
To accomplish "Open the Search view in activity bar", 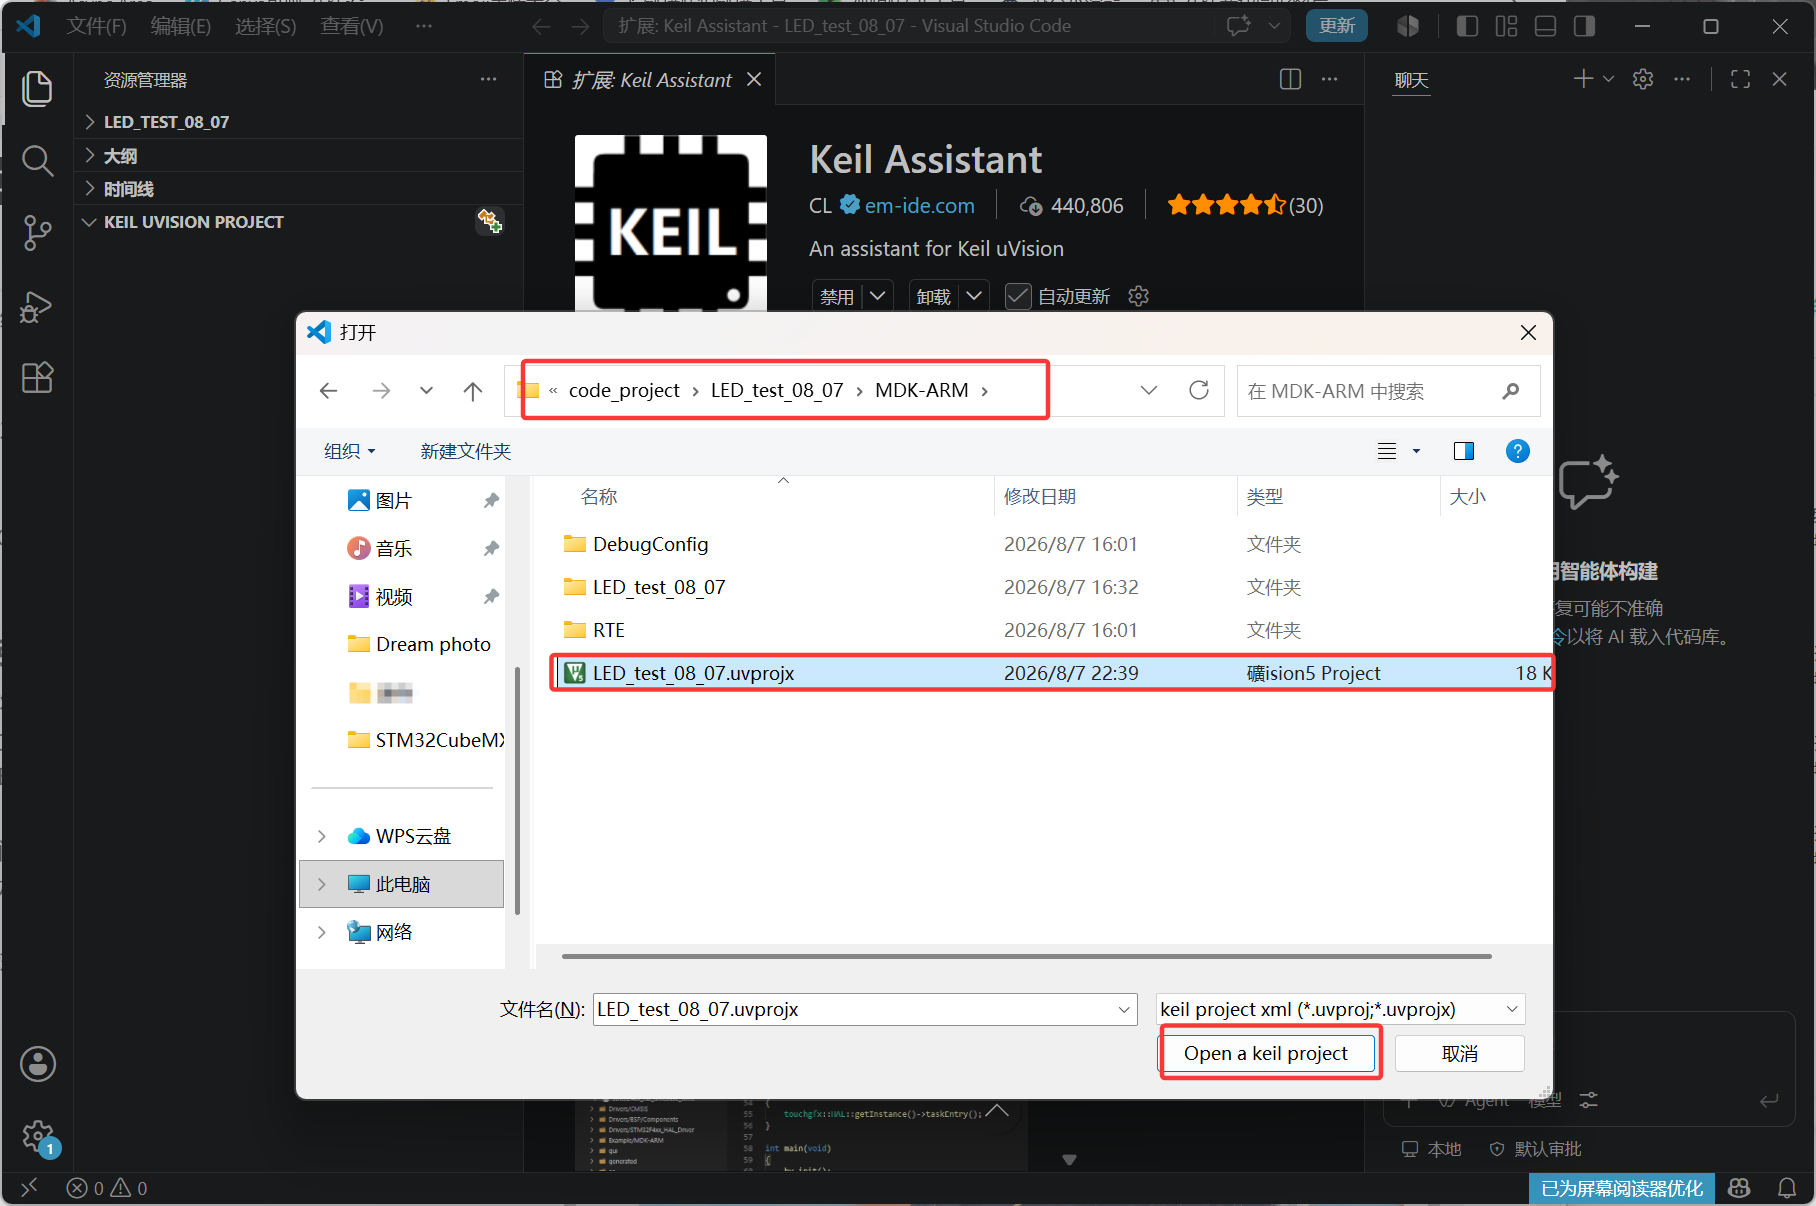I will (x=37, y=160).
